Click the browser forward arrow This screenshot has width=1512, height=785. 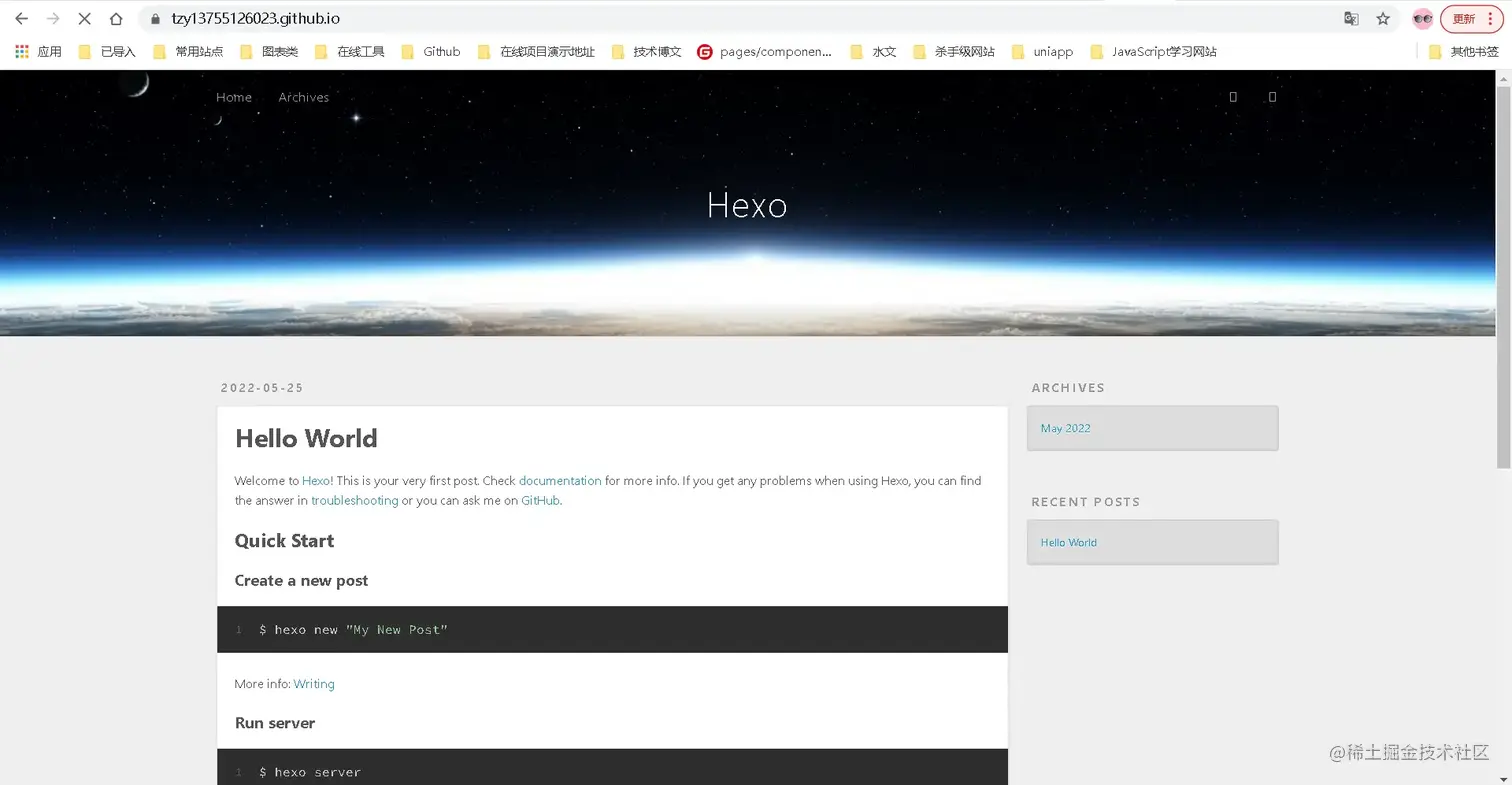coord(53,18)
